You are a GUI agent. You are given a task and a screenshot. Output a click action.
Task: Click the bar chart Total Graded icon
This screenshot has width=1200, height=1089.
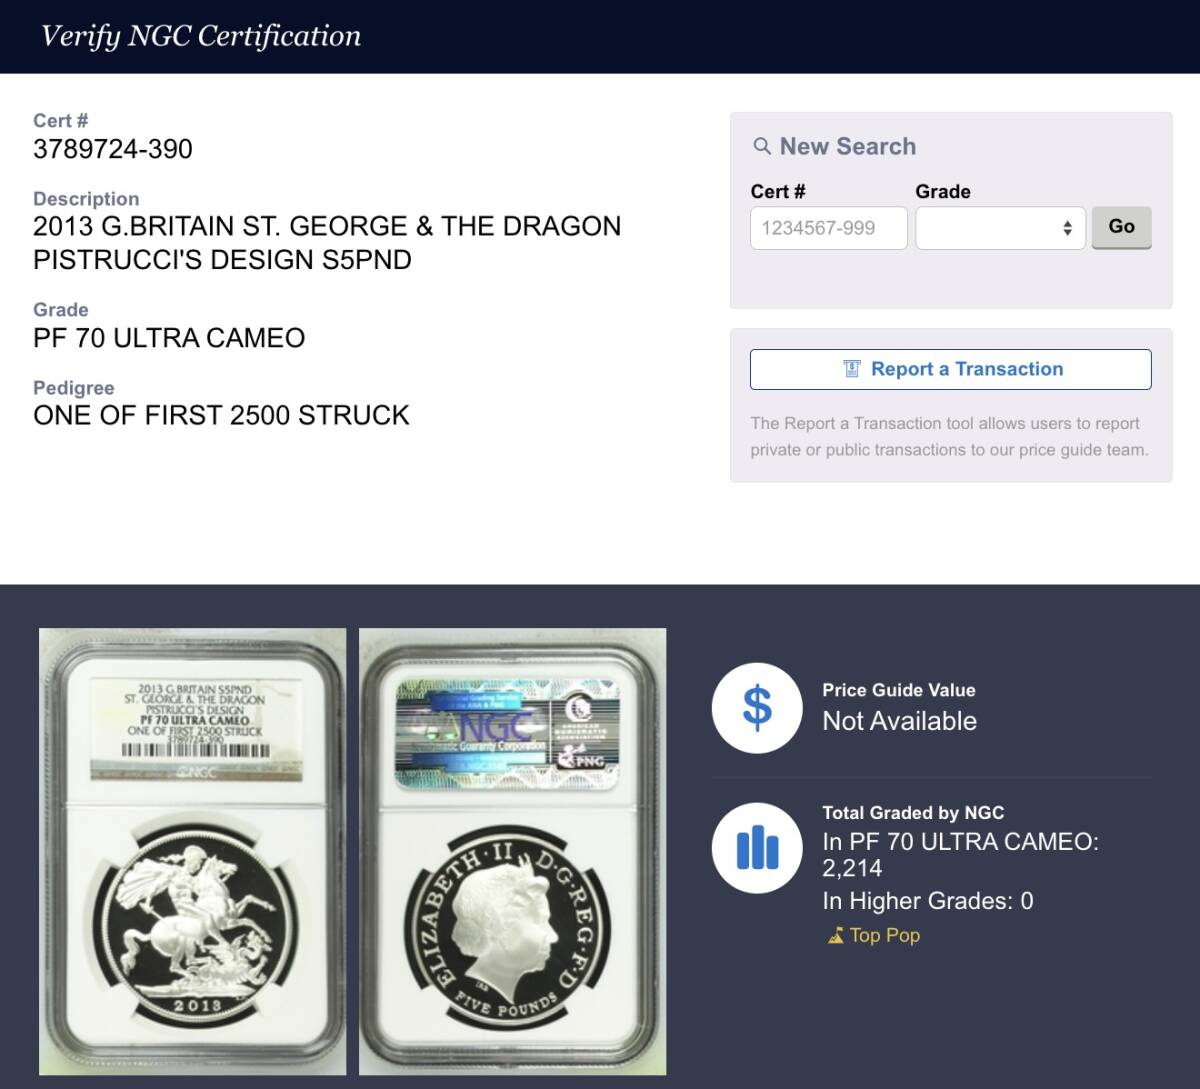pos(757,848)
